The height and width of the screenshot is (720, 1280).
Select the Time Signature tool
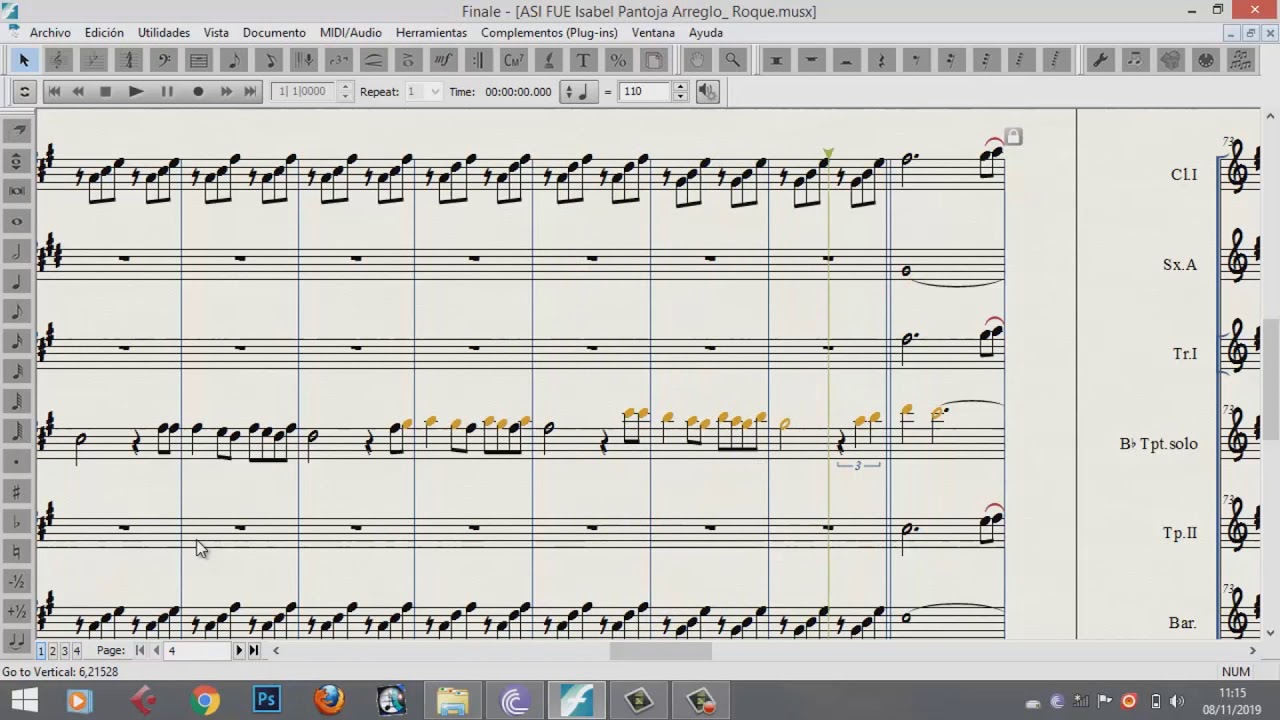[129, 61]
